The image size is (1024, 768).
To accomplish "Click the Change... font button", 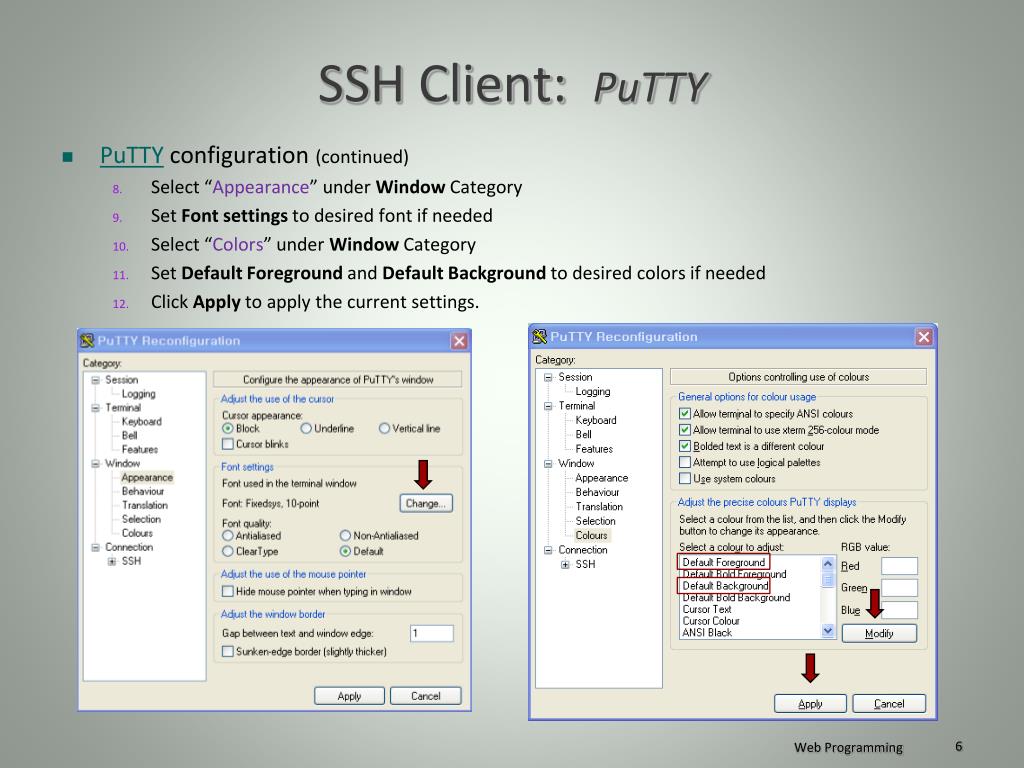I will 426,503.
